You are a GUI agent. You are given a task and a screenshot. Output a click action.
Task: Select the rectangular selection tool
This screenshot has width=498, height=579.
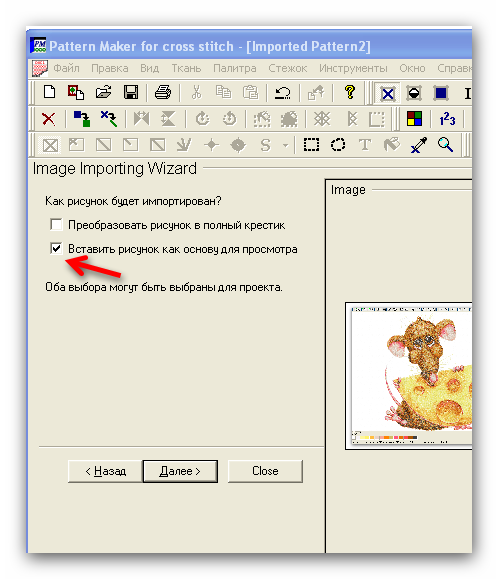coord(311,145)
